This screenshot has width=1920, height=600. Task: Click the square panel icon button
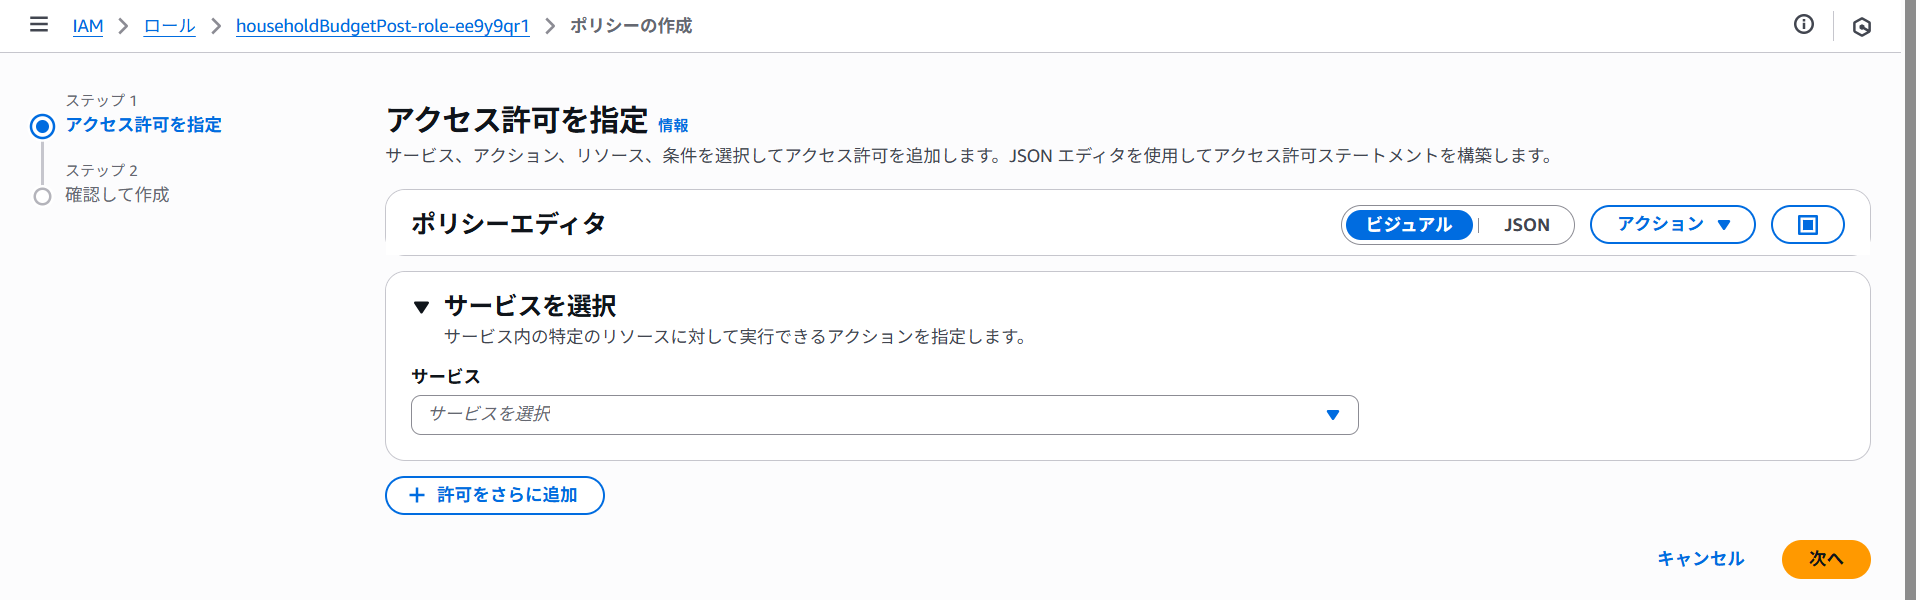(1807, 225)
